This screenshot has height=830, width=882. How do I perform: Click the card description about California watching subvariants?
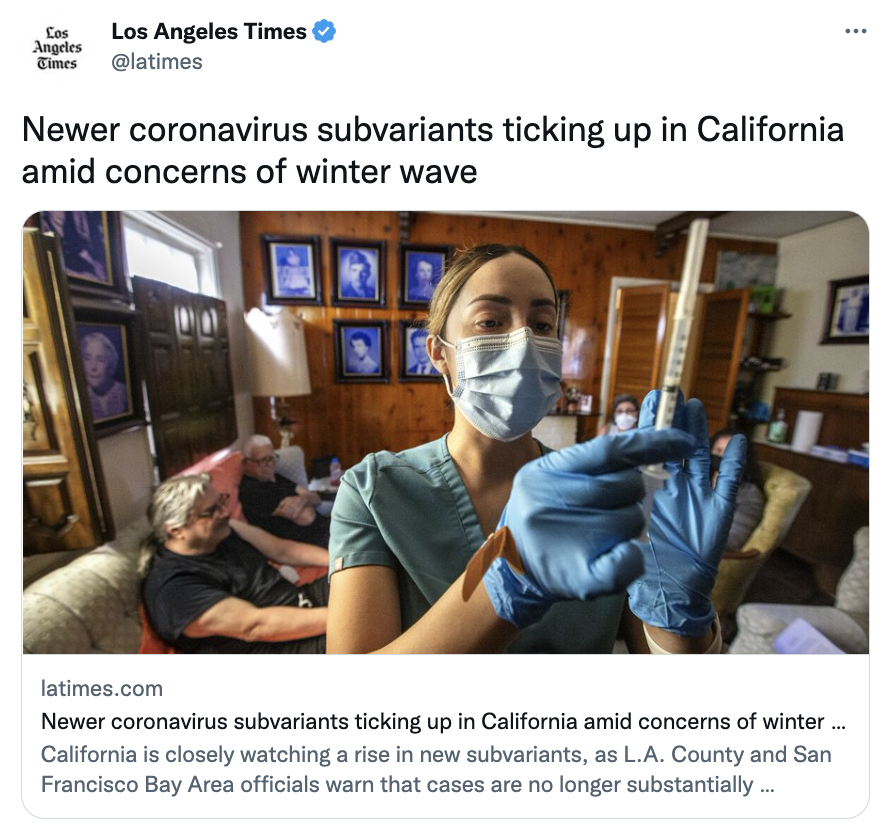tap(436, 769)
